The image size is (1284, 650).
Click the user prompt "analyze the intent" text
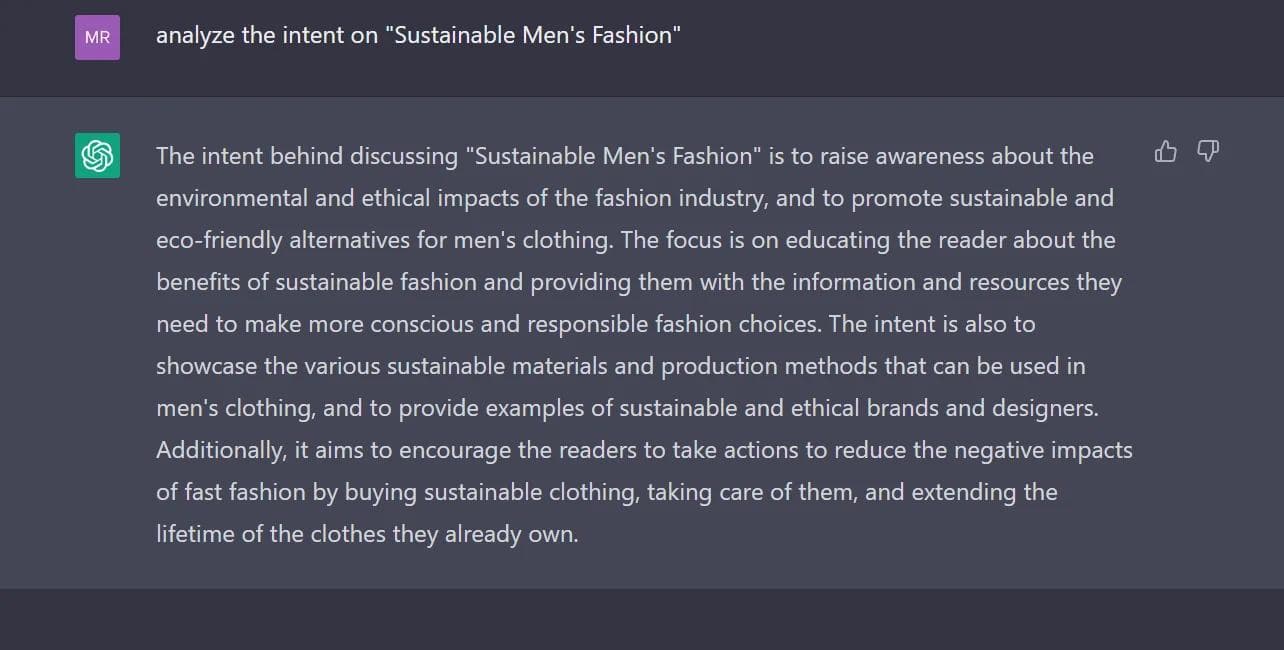tap(267, 36)
